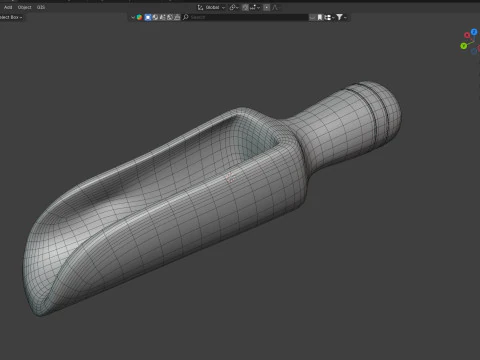Open the snap options dropdown
This screenshot has height=360, width=480.
[255, 7]
